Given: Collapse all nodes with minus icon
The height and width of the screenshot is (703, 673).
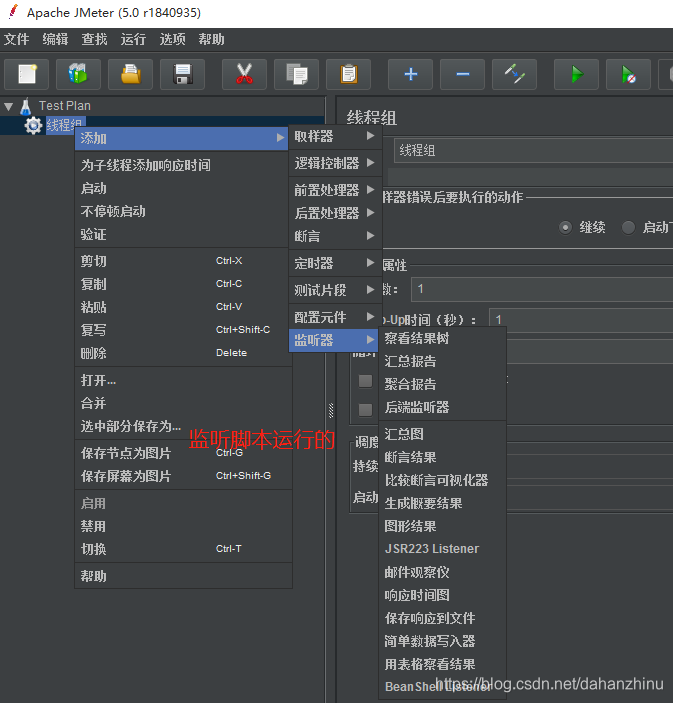Looking at the screenshot, I should [x=462, y=74].
